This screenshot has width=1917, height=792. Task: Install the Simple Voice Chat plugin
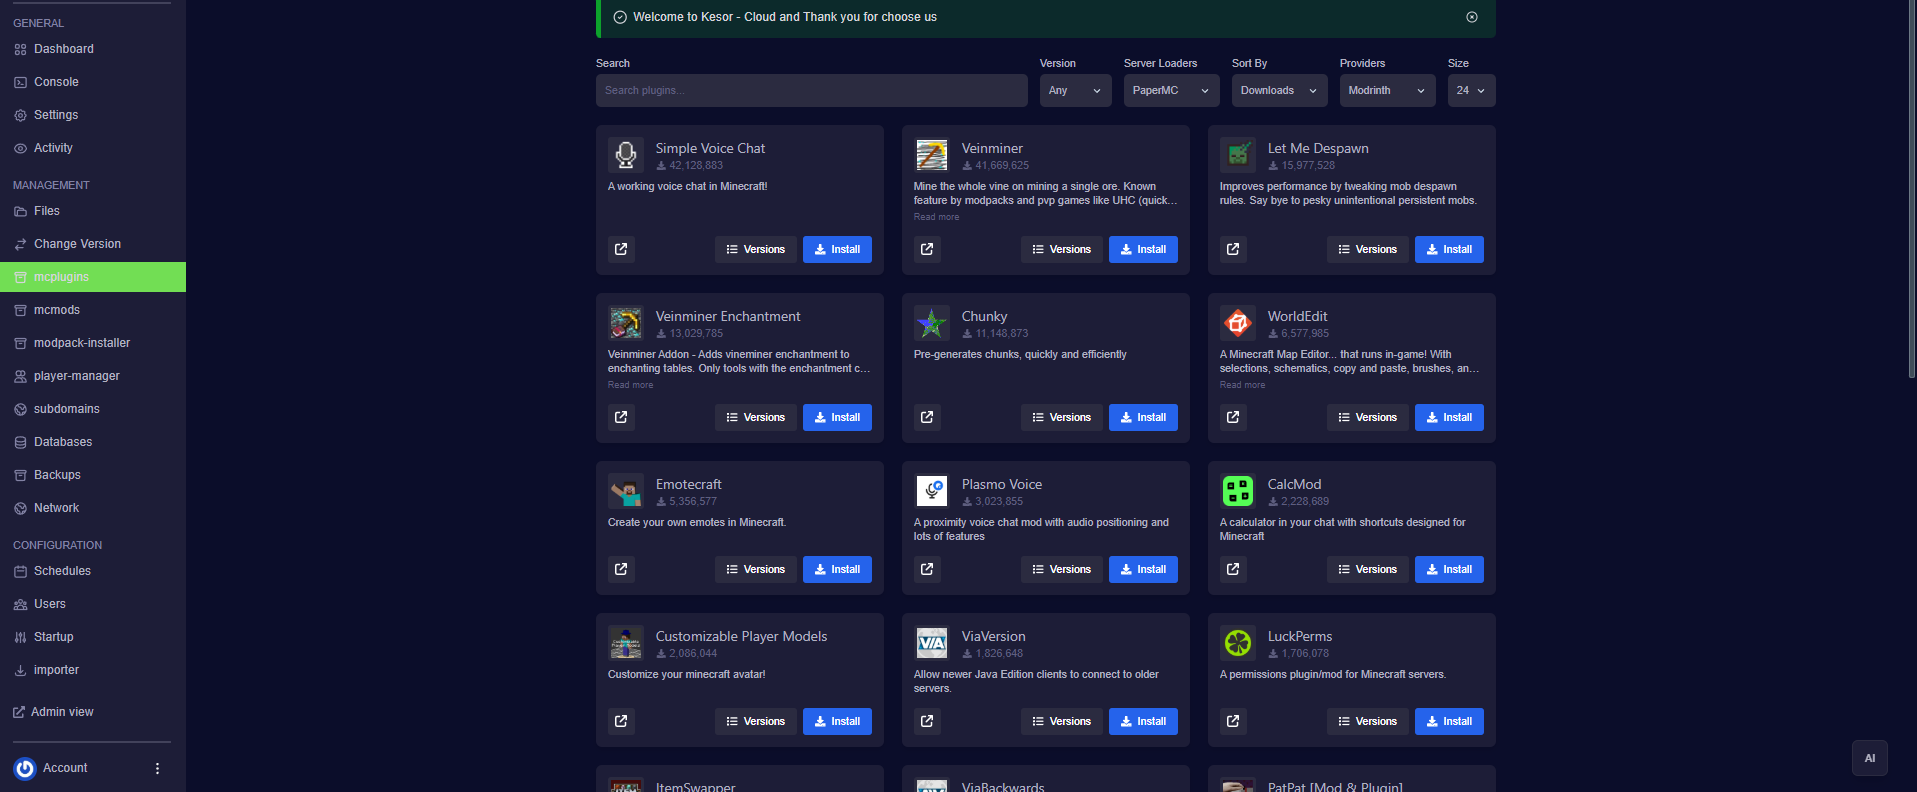[837, 249]
